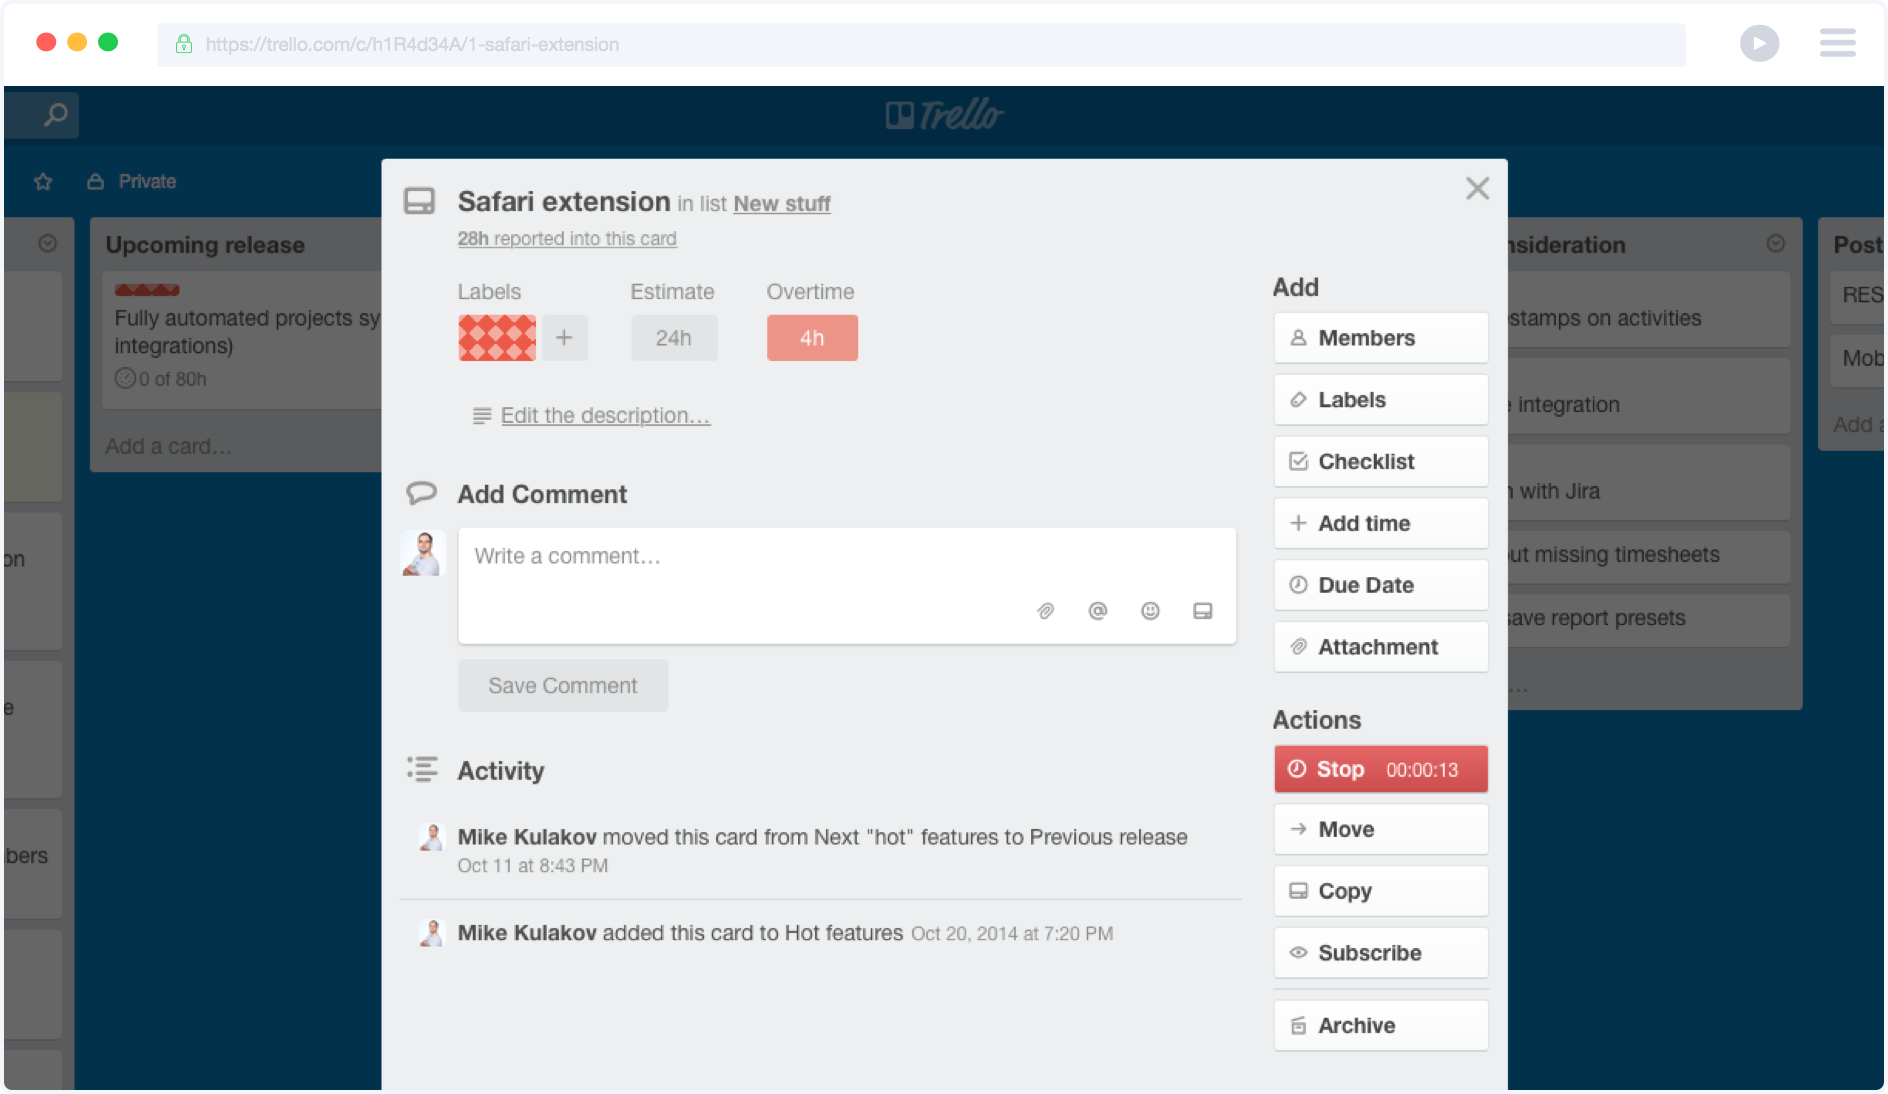Click Add a card in Upcoming release list
The height and width of the screenshot is (1094, 1888).
point(168,447)
